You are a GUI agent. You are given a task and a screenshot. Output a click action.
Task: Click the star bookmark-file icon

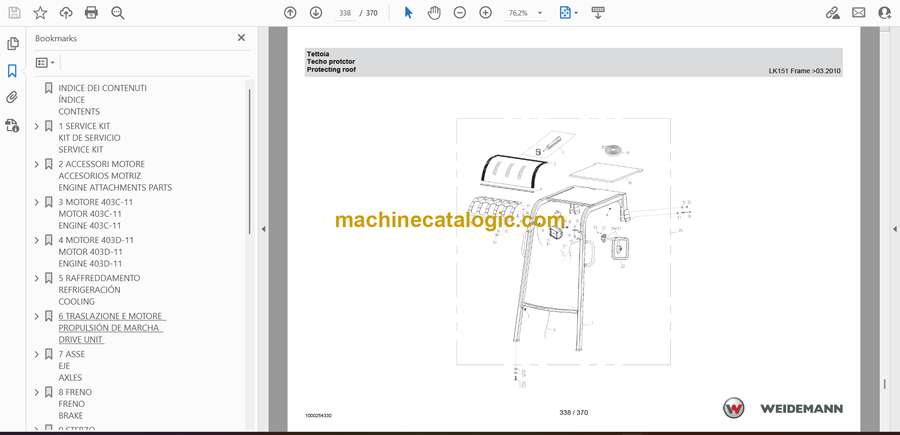tap(40, 13)
